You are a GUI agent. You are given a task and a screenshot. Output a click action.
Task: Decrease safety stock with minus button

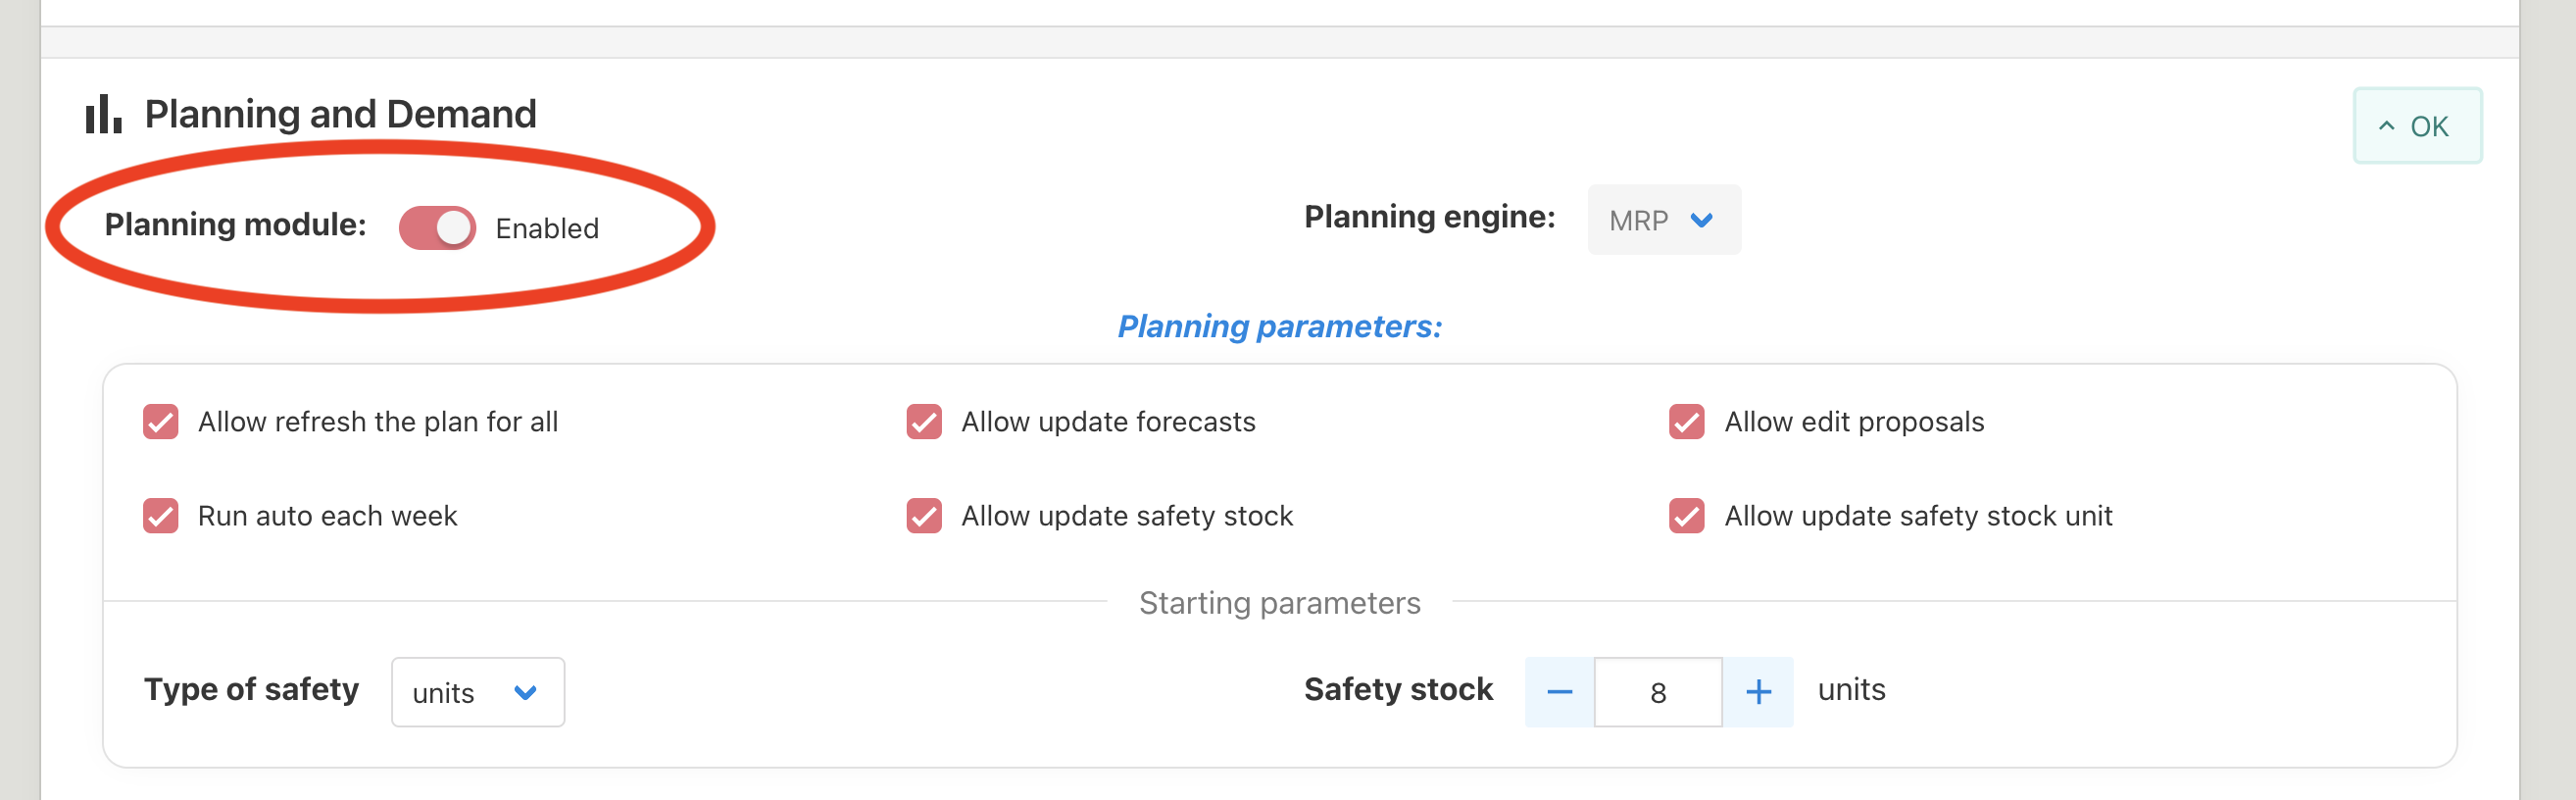[x=1559, y=692]
